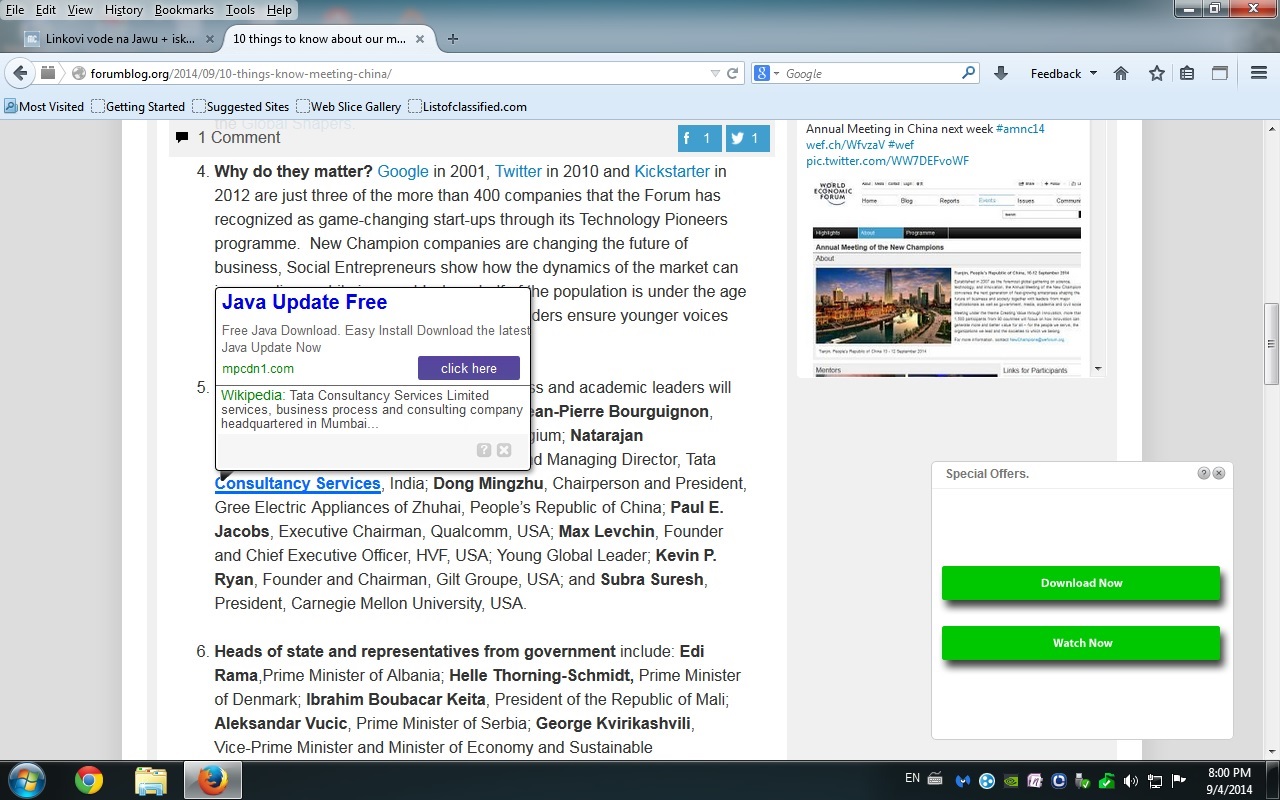Click the address bar URL field
The image size is (1280, 800).
398,74
